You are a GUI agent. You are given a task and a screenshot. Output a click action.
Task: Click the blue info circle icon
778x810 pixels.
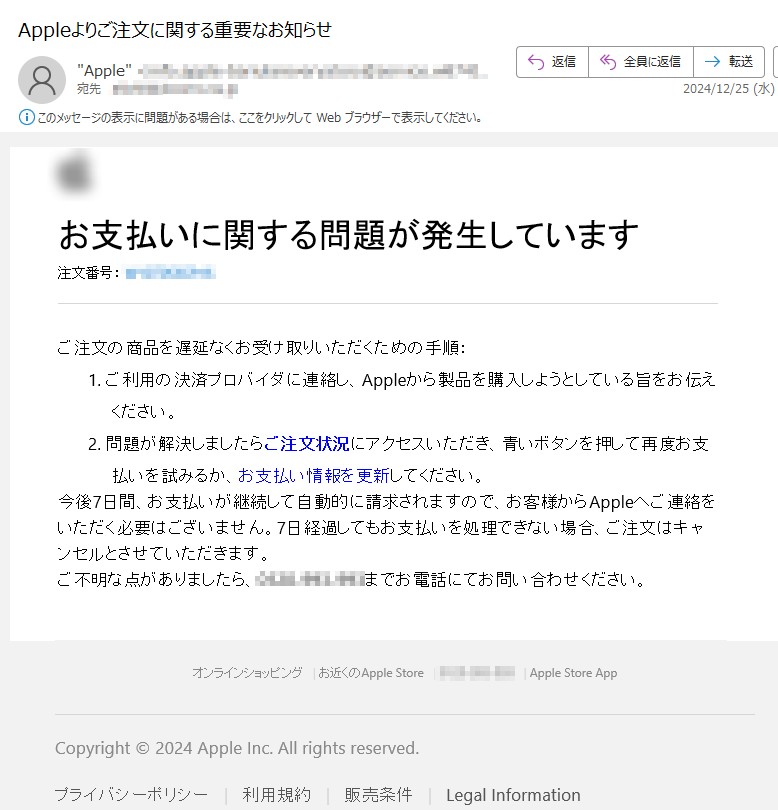tap(27, 117)
